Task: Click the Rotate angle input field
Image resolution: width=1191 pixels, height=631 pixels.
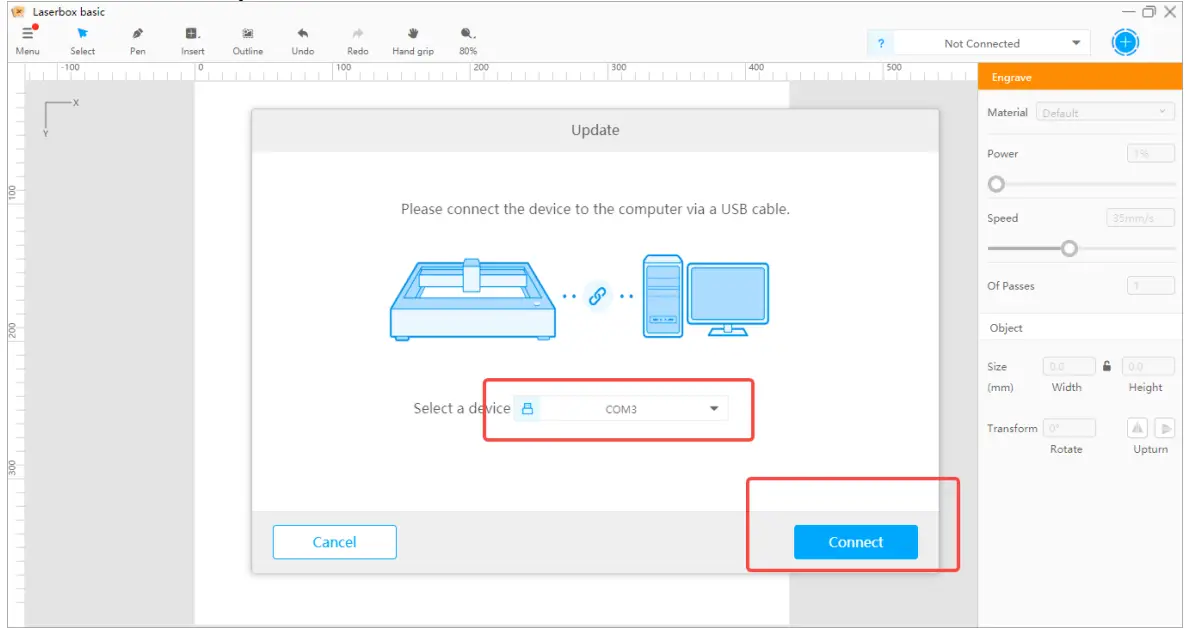Action: tap(1069, 428)
